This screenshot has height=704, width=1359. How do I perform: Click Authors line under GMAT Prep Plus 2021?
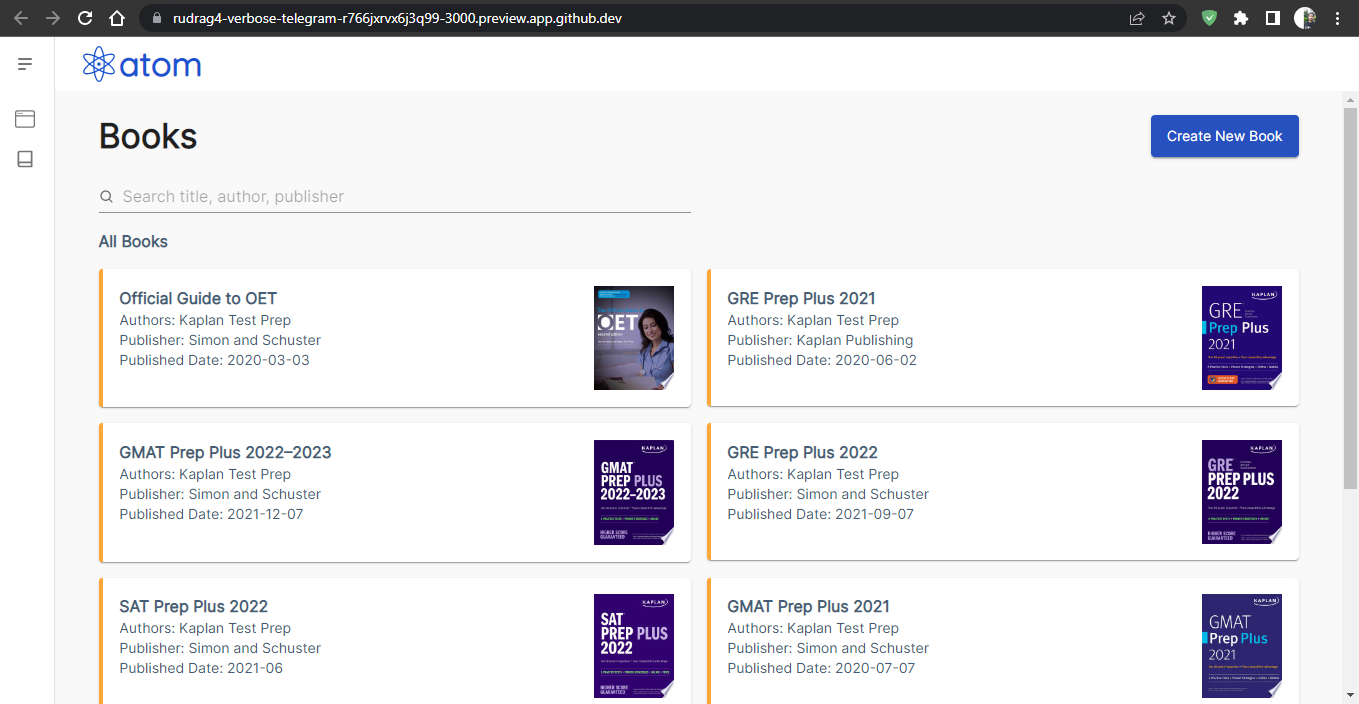click(x=813, y=628)
